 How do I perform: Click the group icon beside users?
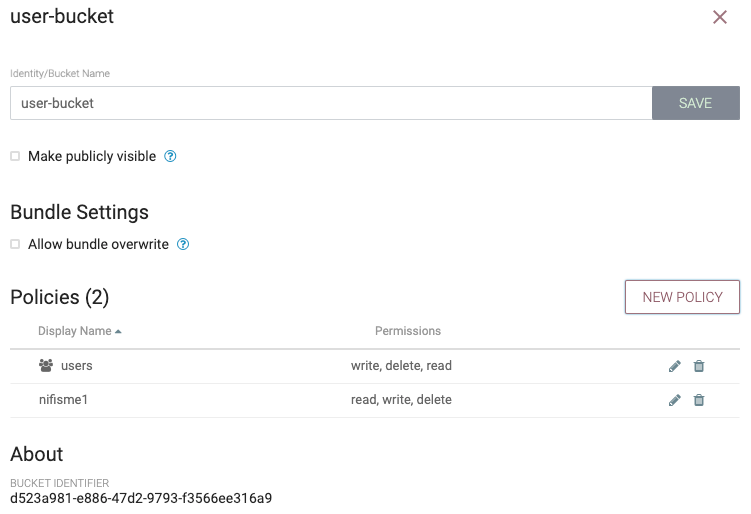(46, 366)
